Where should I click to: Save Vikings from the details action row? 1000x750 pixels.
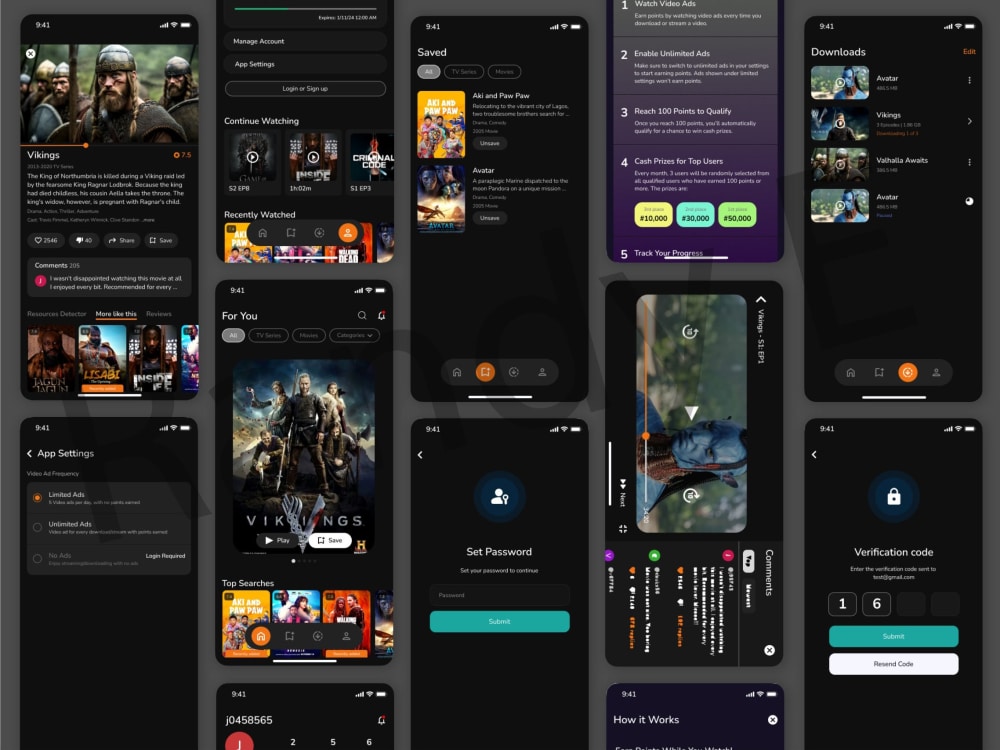161,240
